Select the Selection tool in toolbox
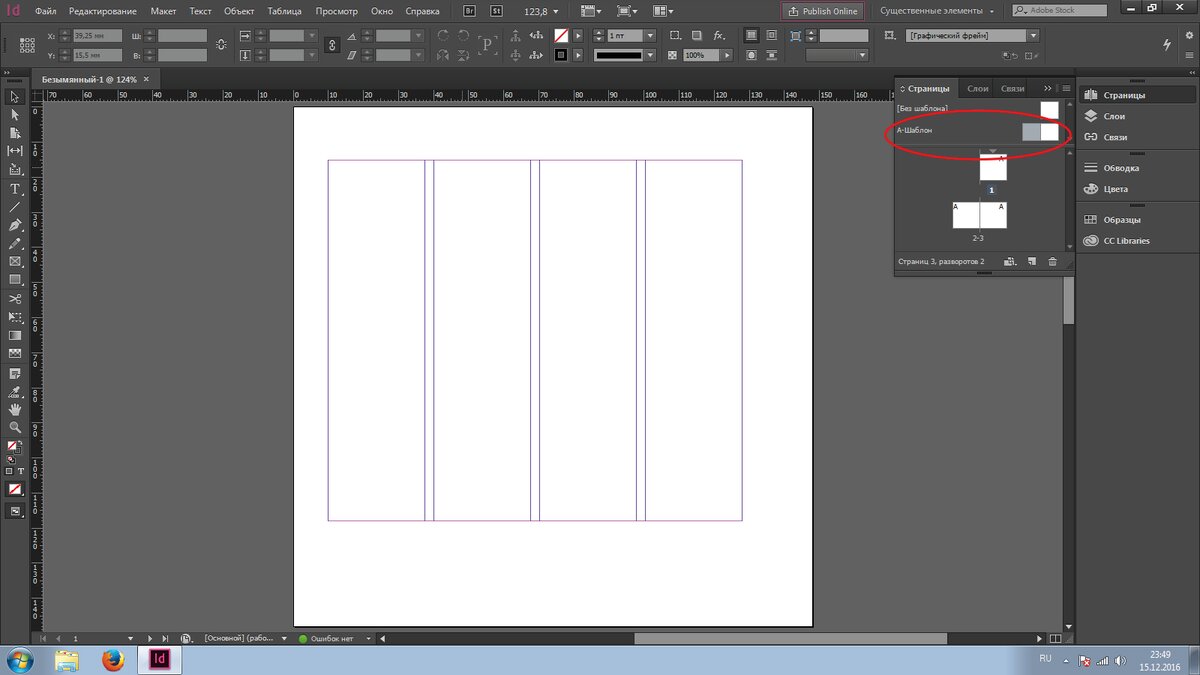The image size is (1200, 675). (15, 97)
